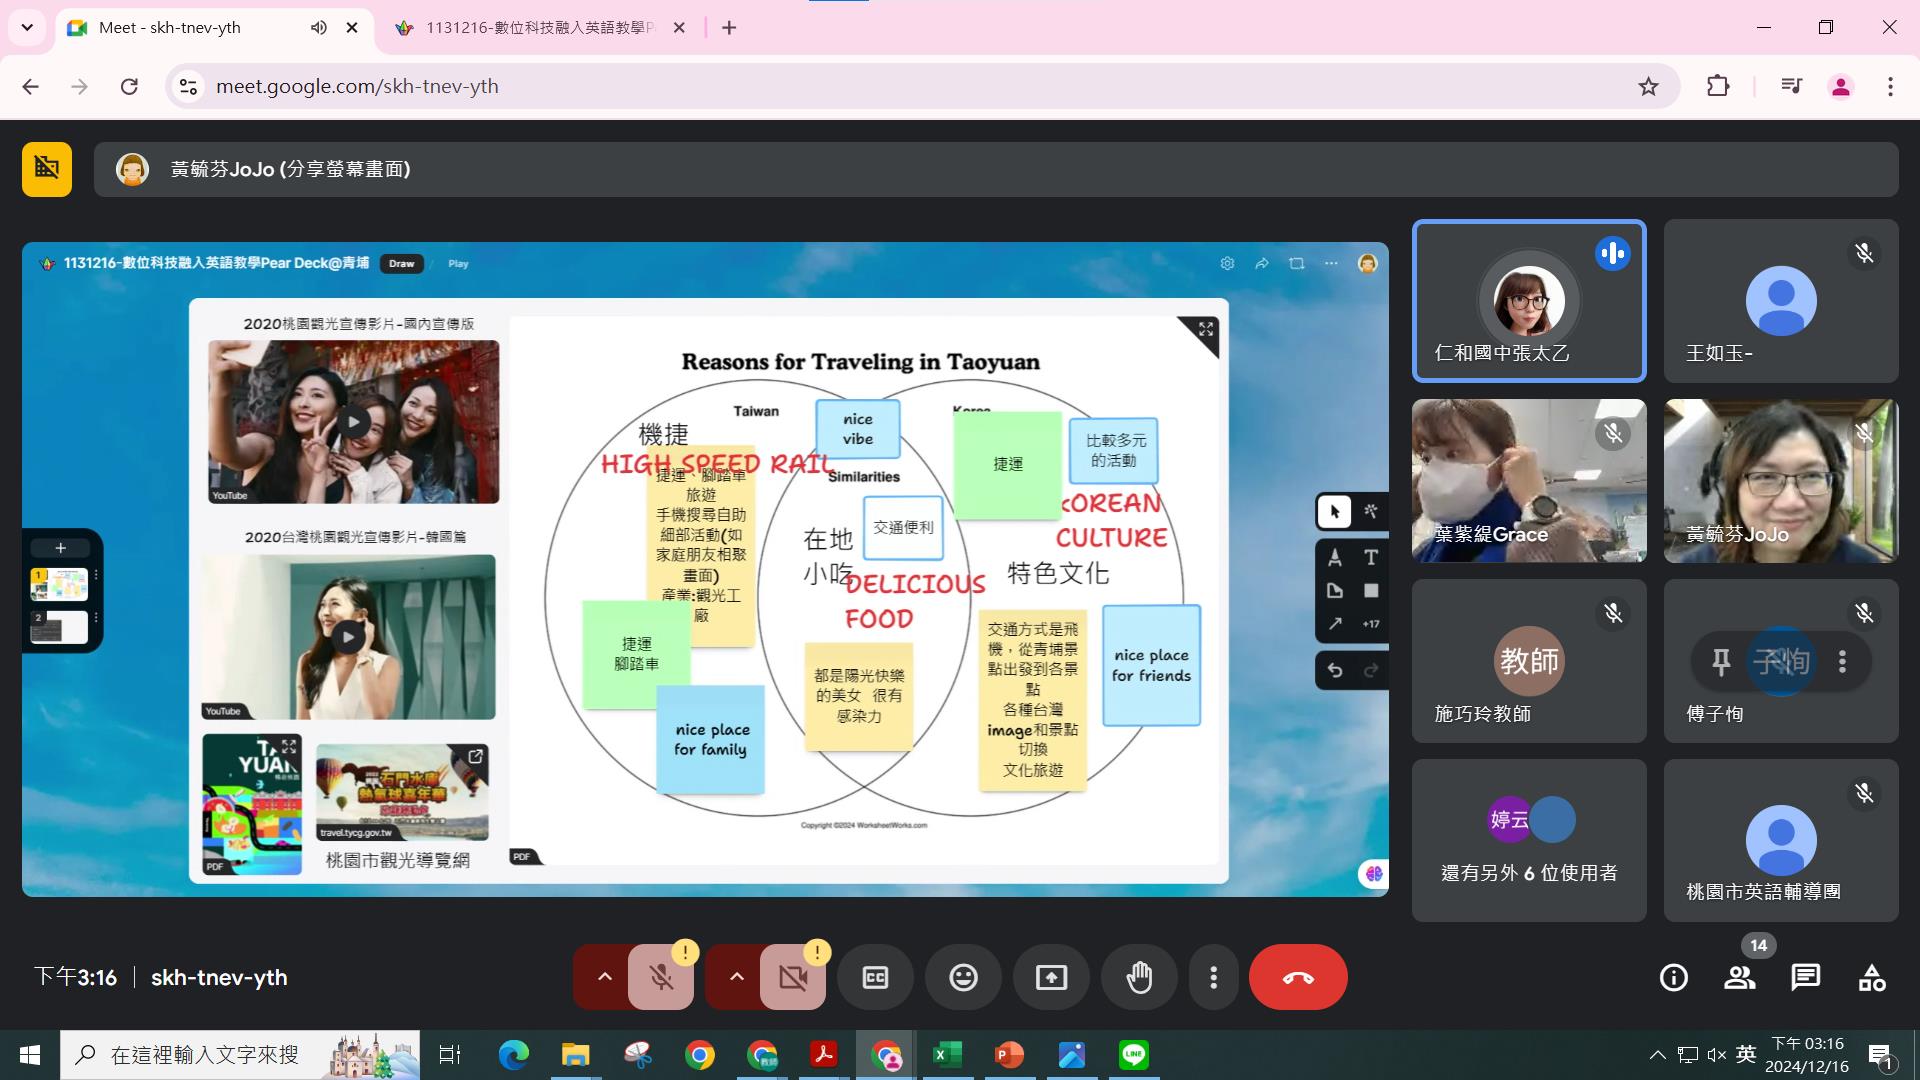The image size is (1920, 1080).
Task: Click the 還有另外 6 位使用者 tile
Action: tap(1528, 840)
